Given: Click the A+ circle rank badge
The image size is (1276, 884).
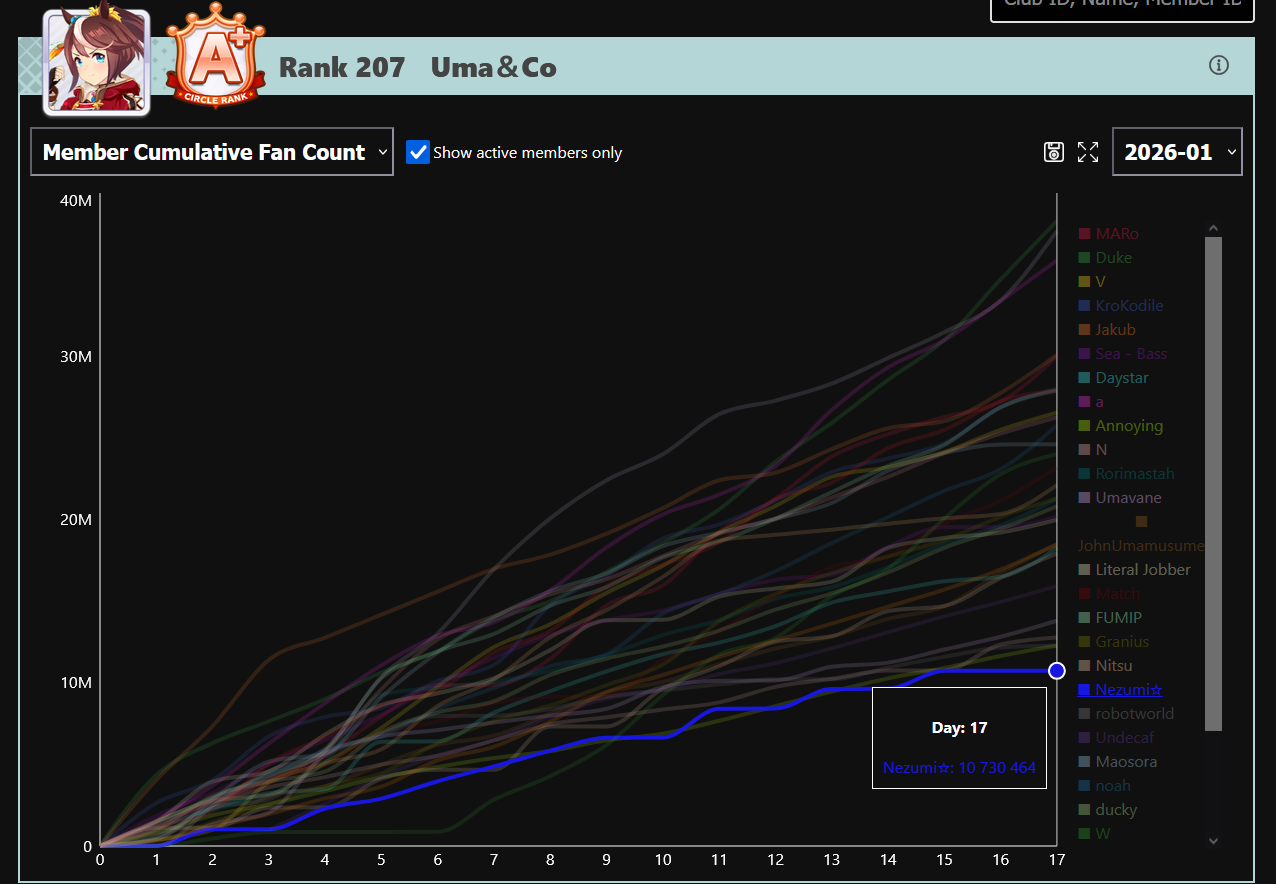Looking at the screenshot, I should pos(216,55).
